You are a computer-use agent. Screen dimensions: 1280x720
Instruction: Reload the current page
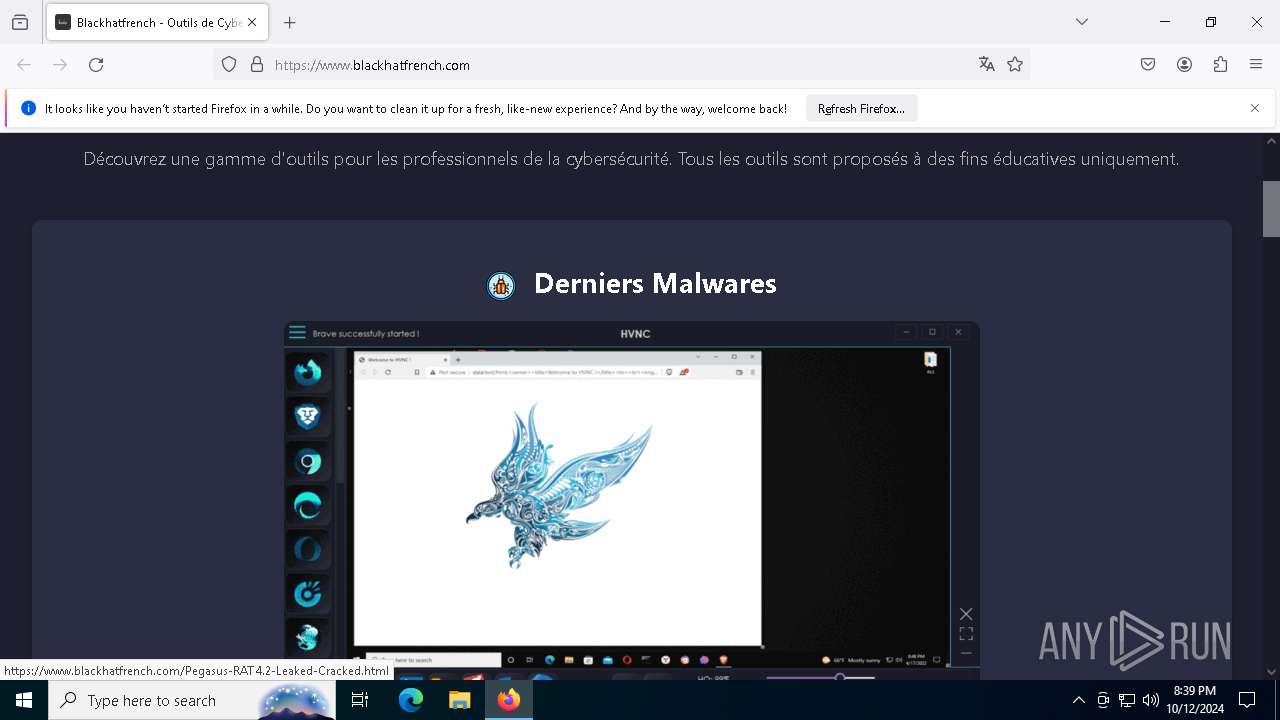[96, 65]
